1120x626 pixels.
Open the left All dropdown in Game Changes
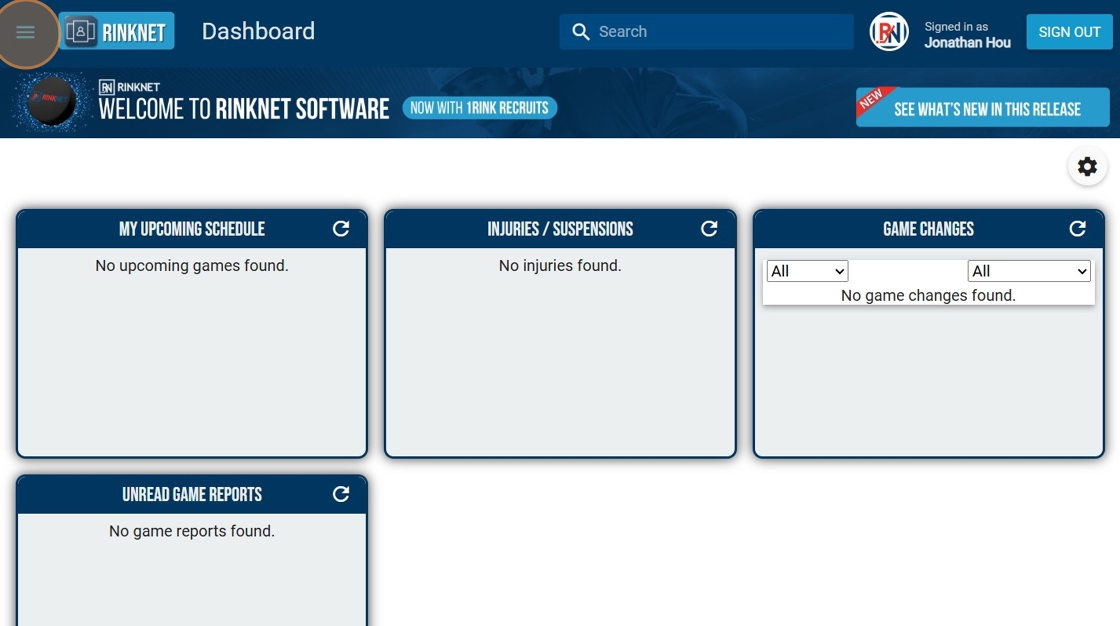[x=807, y=271]
